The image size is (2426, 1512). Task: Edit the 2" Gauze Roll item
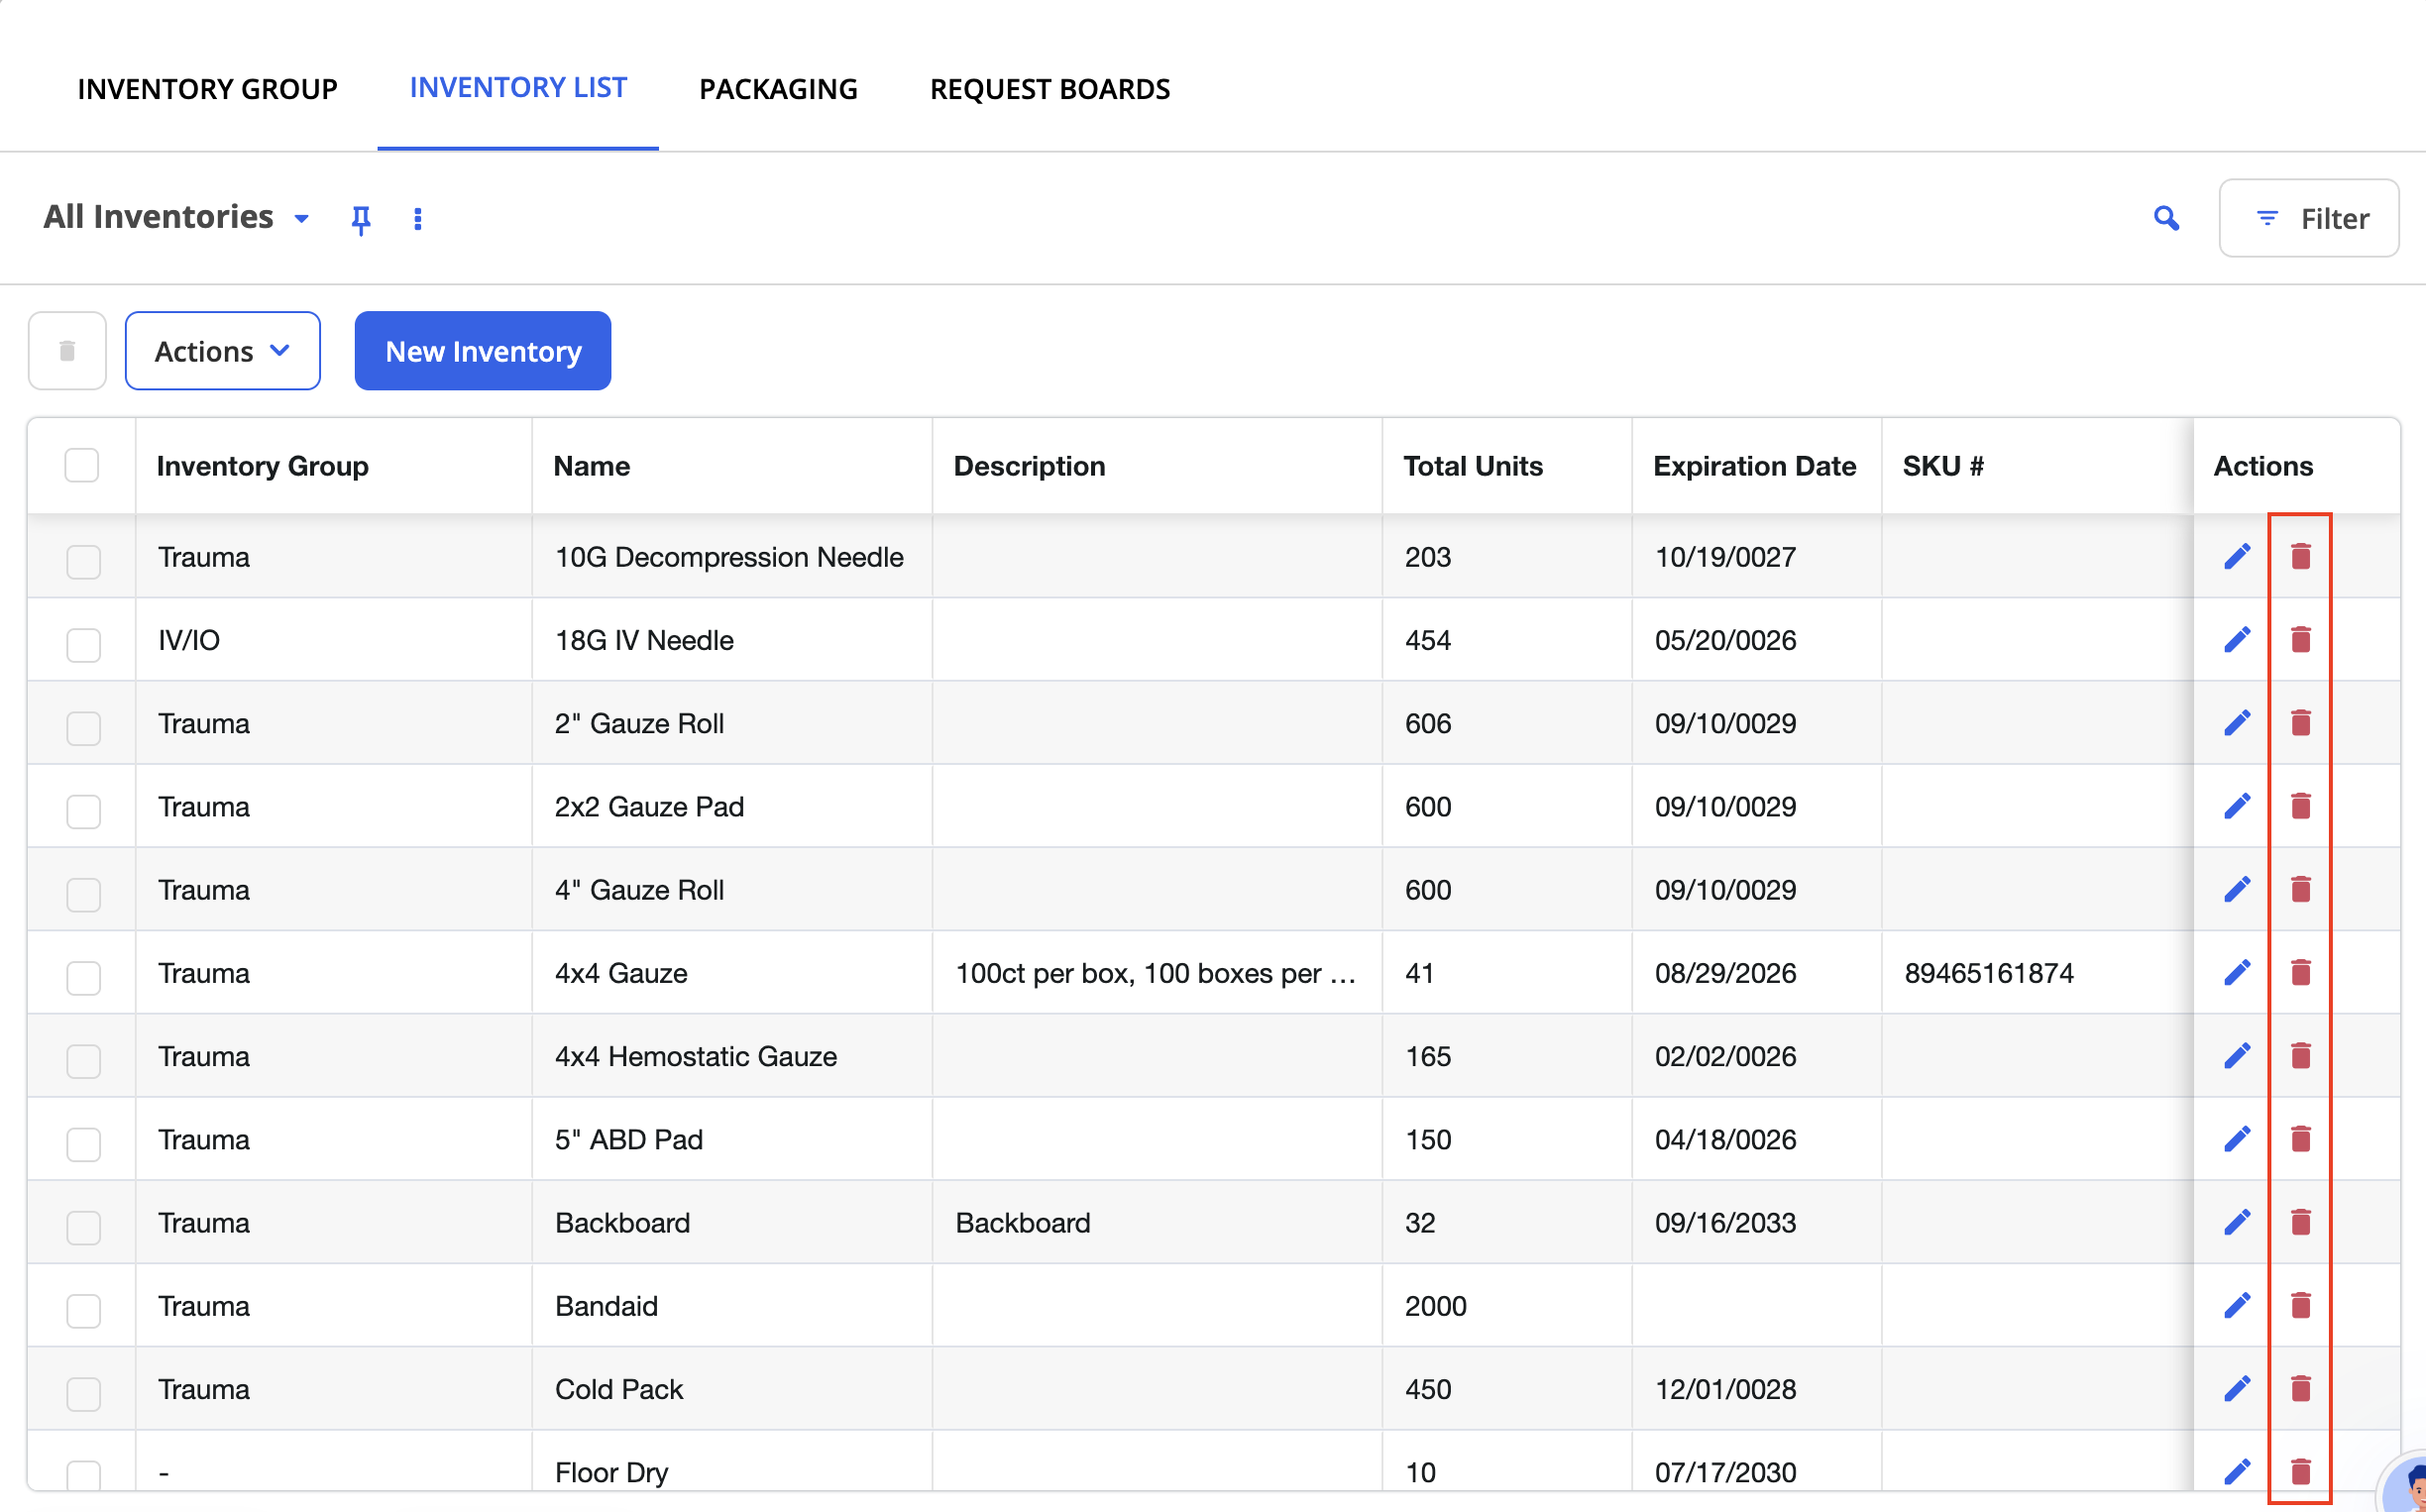(2237, 723)
